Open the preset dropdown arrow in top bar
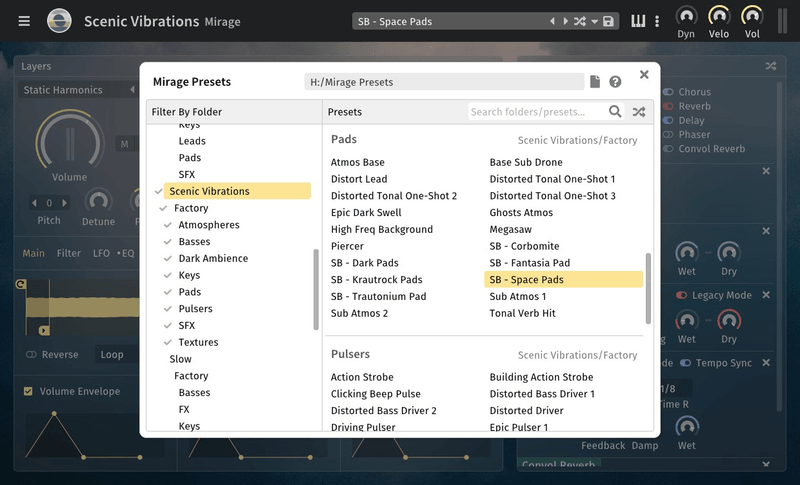 (x=594, y=21)
